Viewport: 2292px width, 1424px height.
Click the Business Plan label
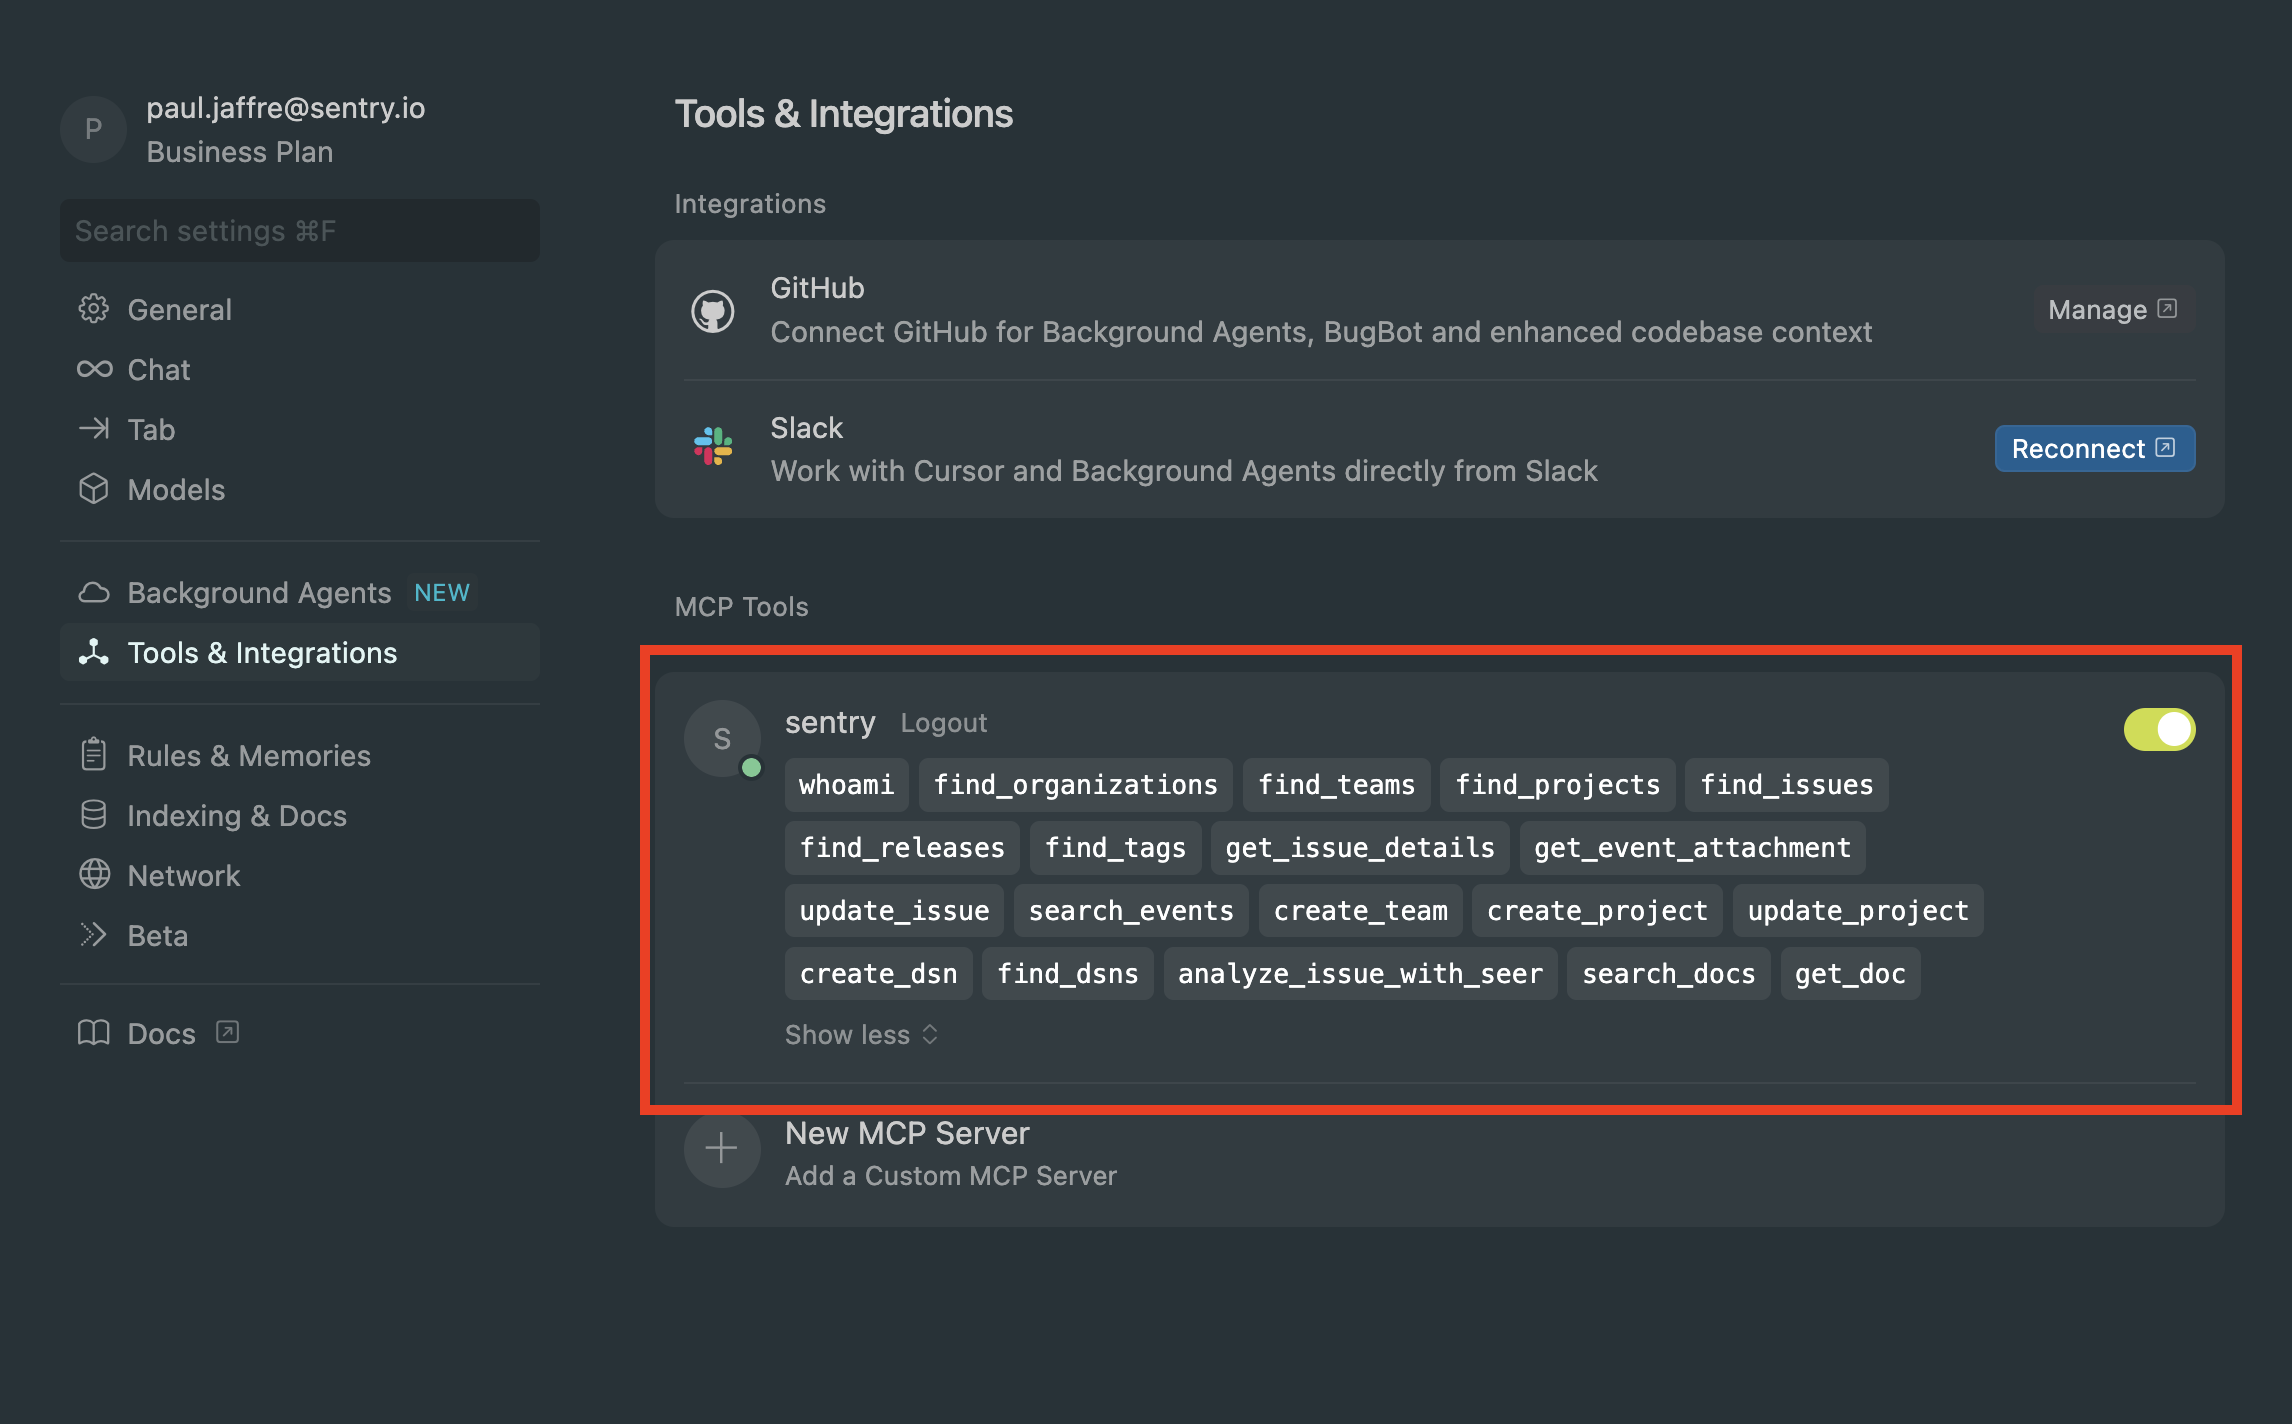click(x=240, y=151)
